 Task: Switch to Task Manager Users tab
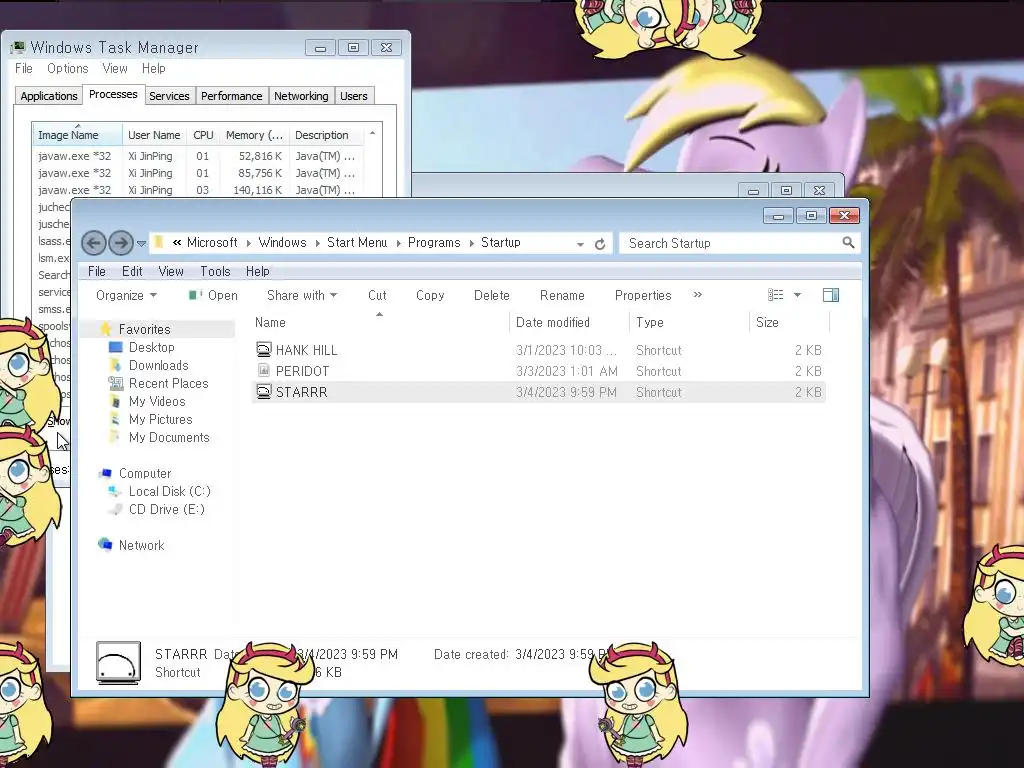[x=353, y=96]
